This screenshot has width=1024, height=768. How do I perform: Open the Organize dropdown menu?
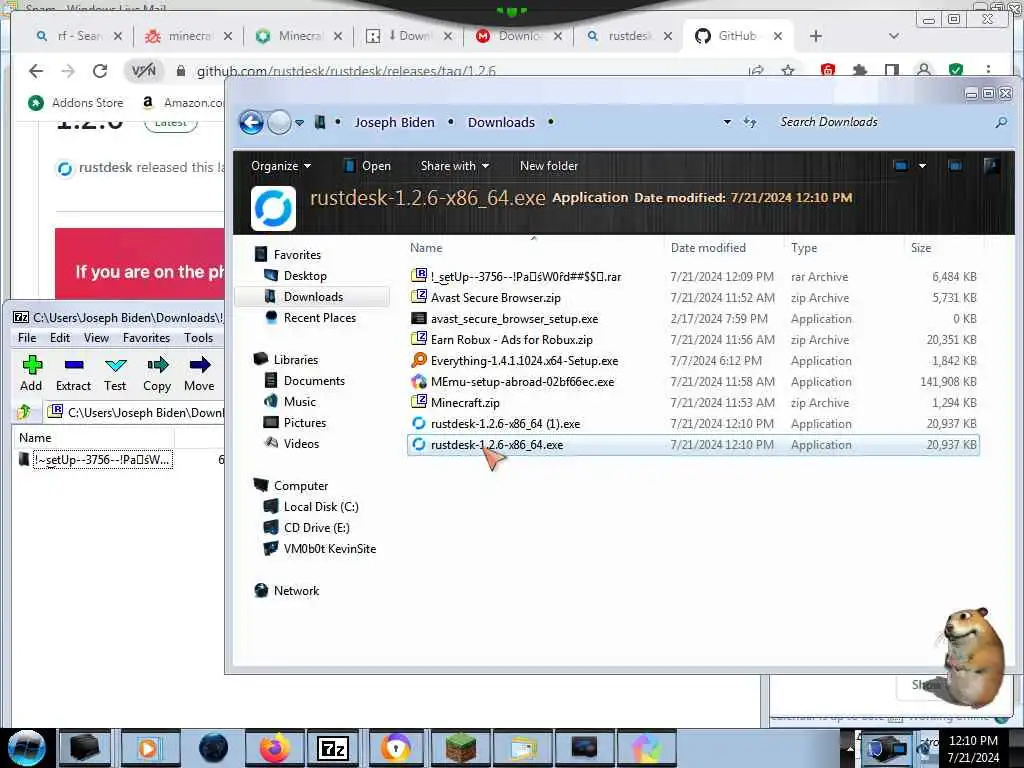[281, 166]
